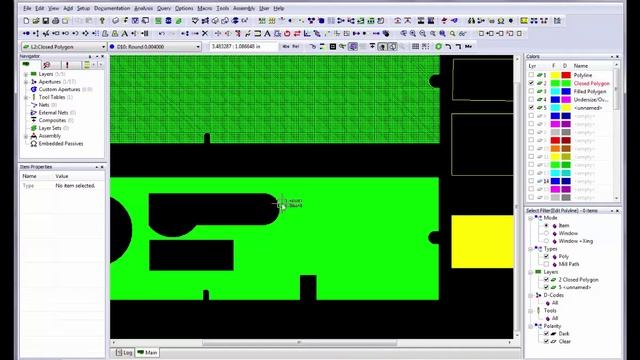Collapse the Polarity group in Select Filter
This screenshot has height=360, width=640.
(530, 327)
